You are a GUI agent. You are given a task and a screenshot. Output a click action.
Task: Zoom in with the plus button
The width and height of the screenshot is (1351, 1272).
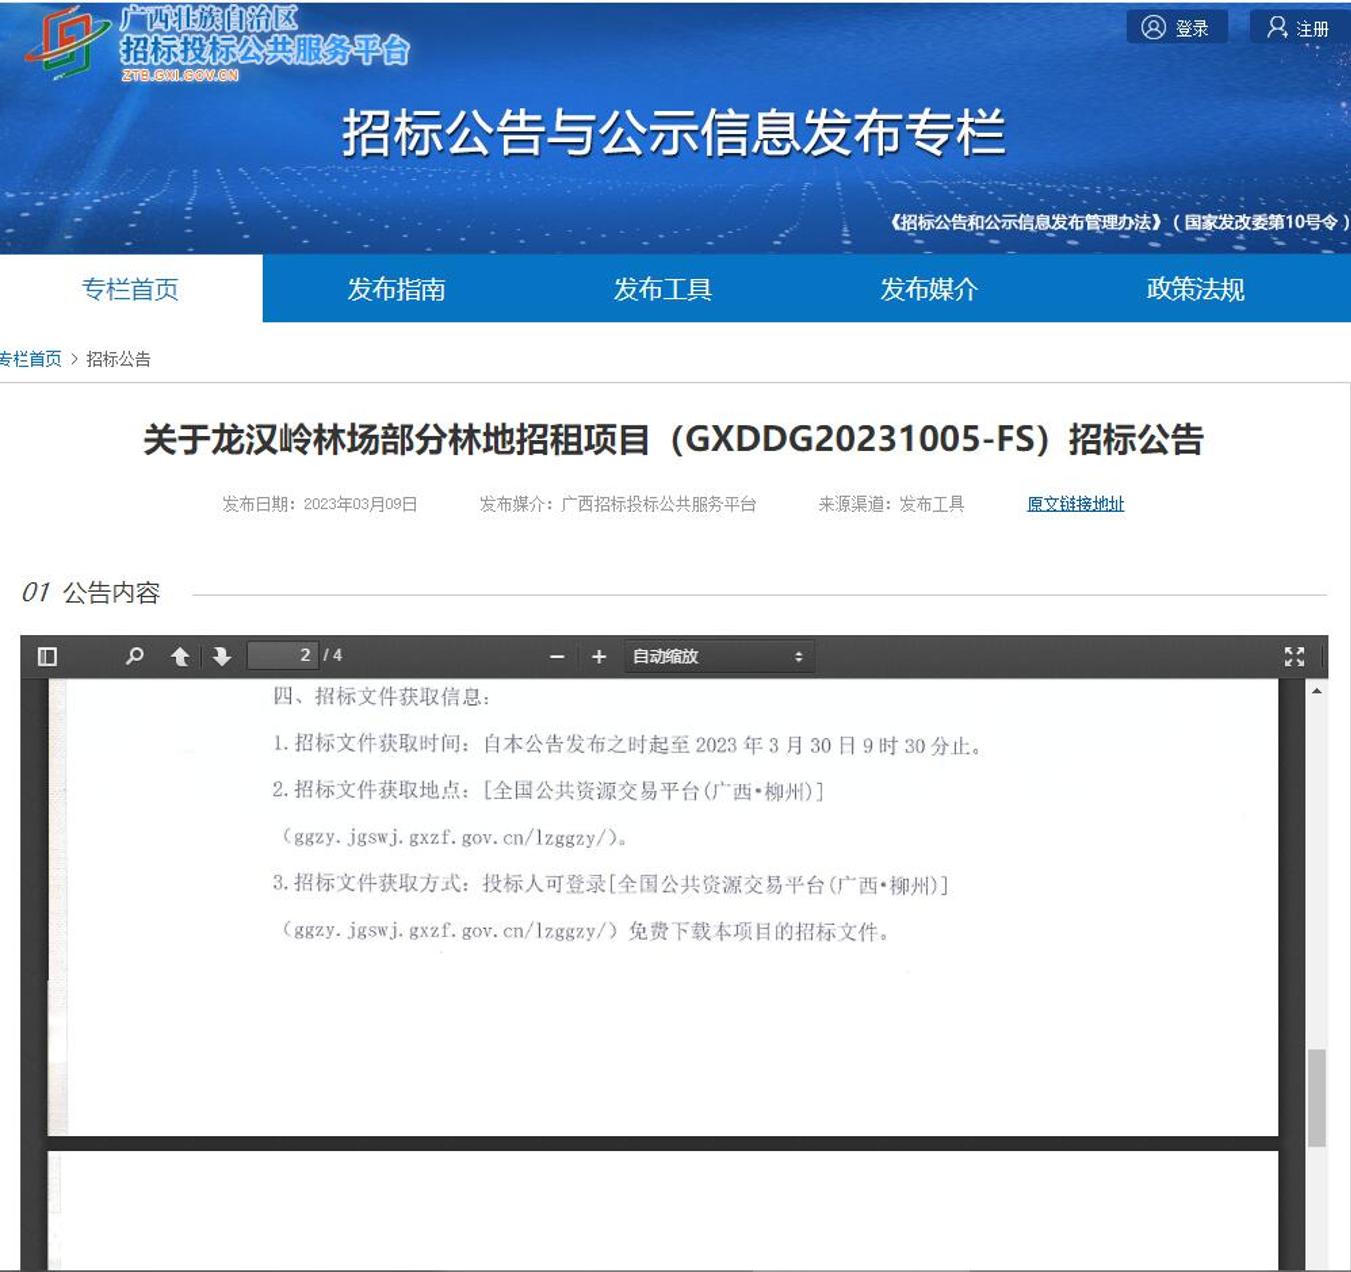tap(599, 657)
